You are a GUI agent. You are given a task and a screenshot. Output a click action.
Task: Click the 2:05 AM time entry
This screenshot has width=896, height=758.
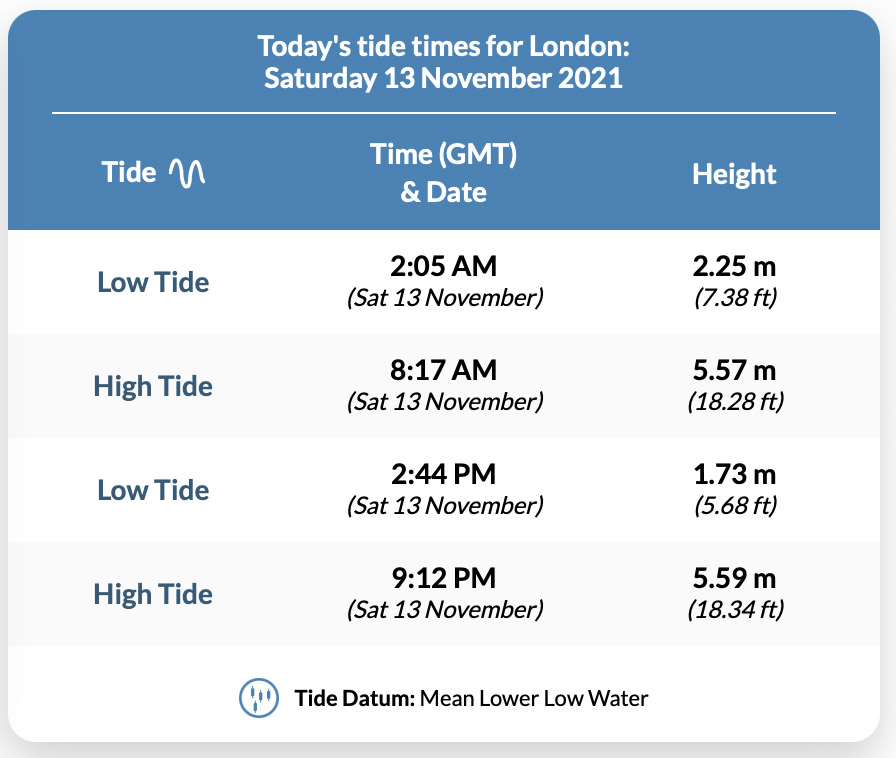tap(443, 267)
